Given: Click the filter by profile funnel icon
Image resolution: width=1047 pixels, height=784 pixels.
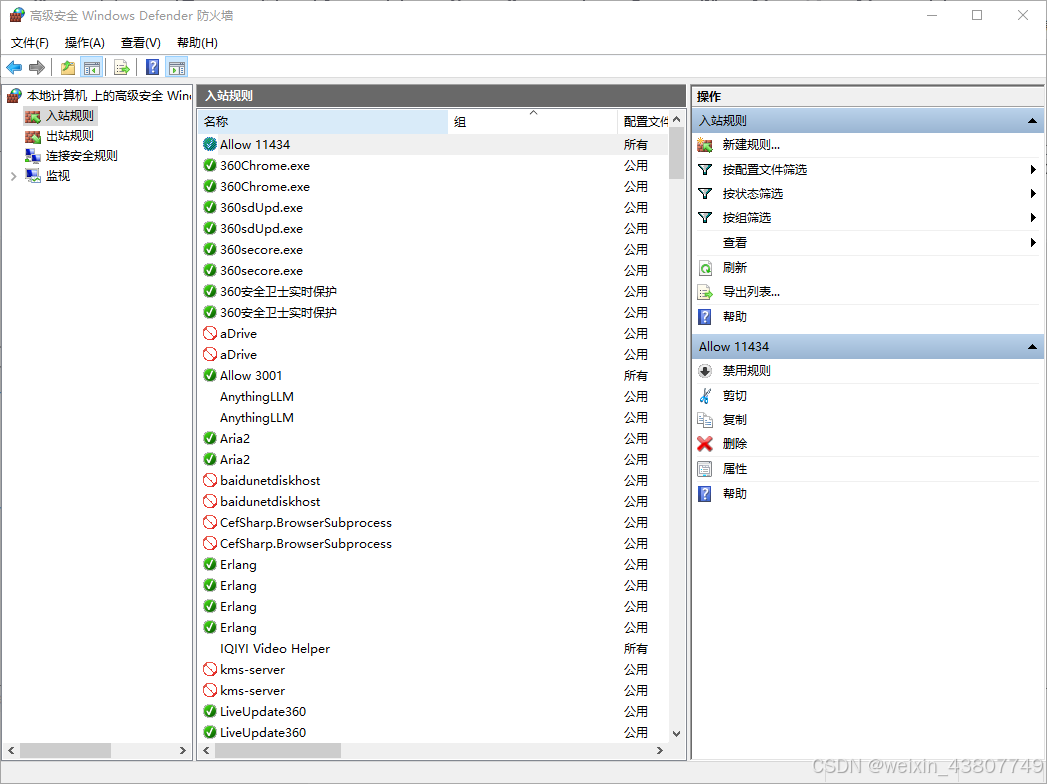Looking at the screenshot, I should pyautogui.click(x=704, y=170).
